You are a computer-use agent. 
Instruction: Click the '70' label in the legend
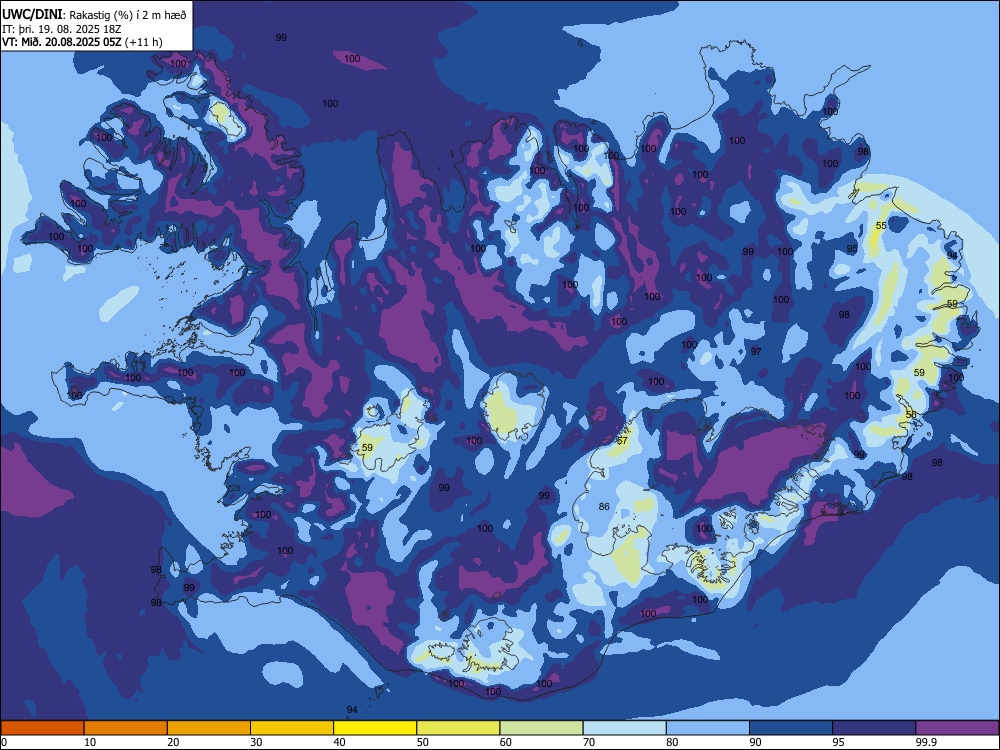(589, 742)
